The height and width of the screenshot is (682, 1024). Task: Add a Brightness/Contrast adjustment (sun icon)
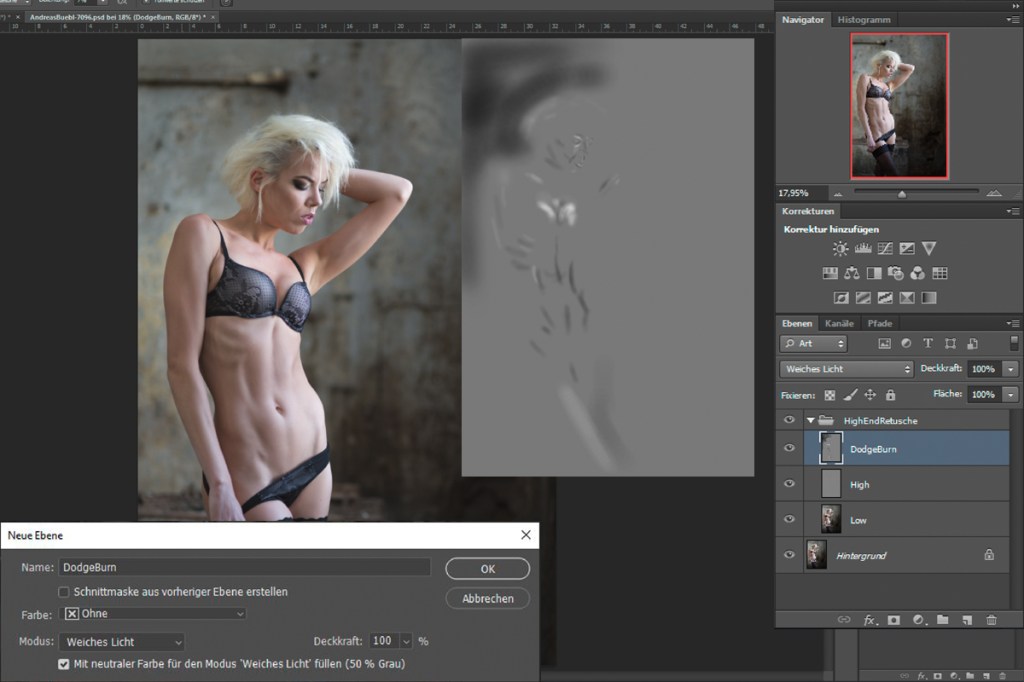840,248
